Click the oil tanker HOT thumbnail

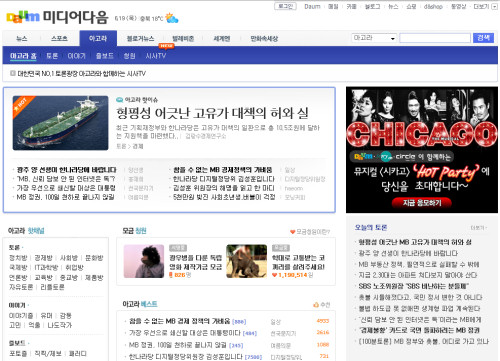coord(60,123)
